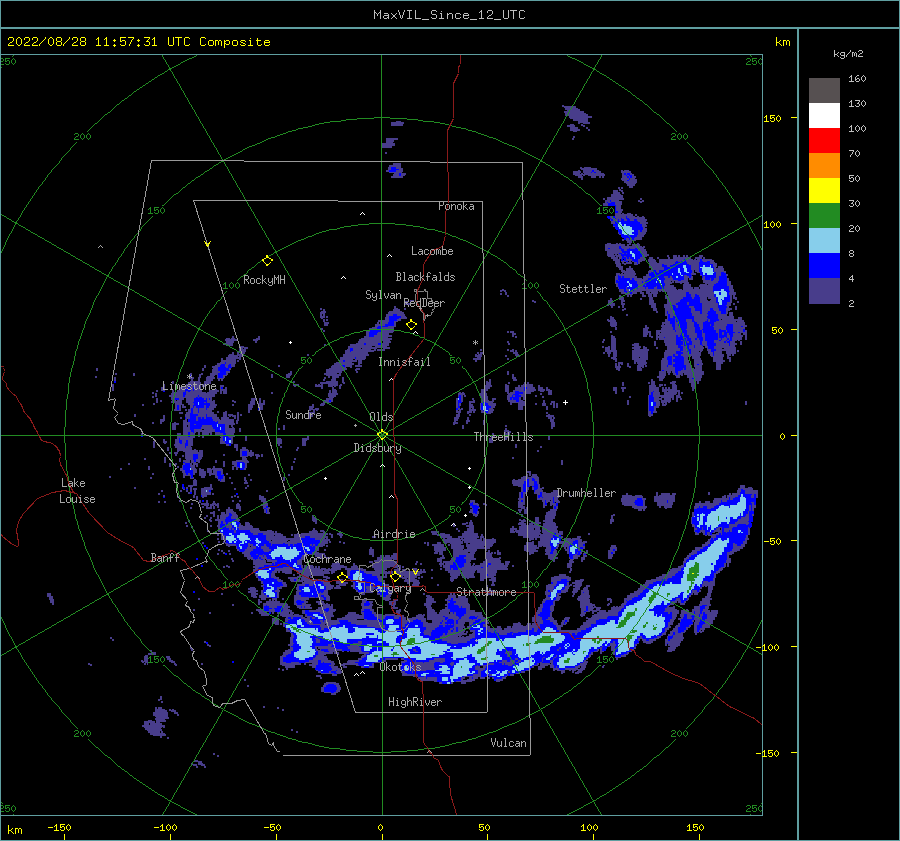
Task: Click the title 'MaxVIL_Since_12_UTC'
Action: click(x=449, y=15)
